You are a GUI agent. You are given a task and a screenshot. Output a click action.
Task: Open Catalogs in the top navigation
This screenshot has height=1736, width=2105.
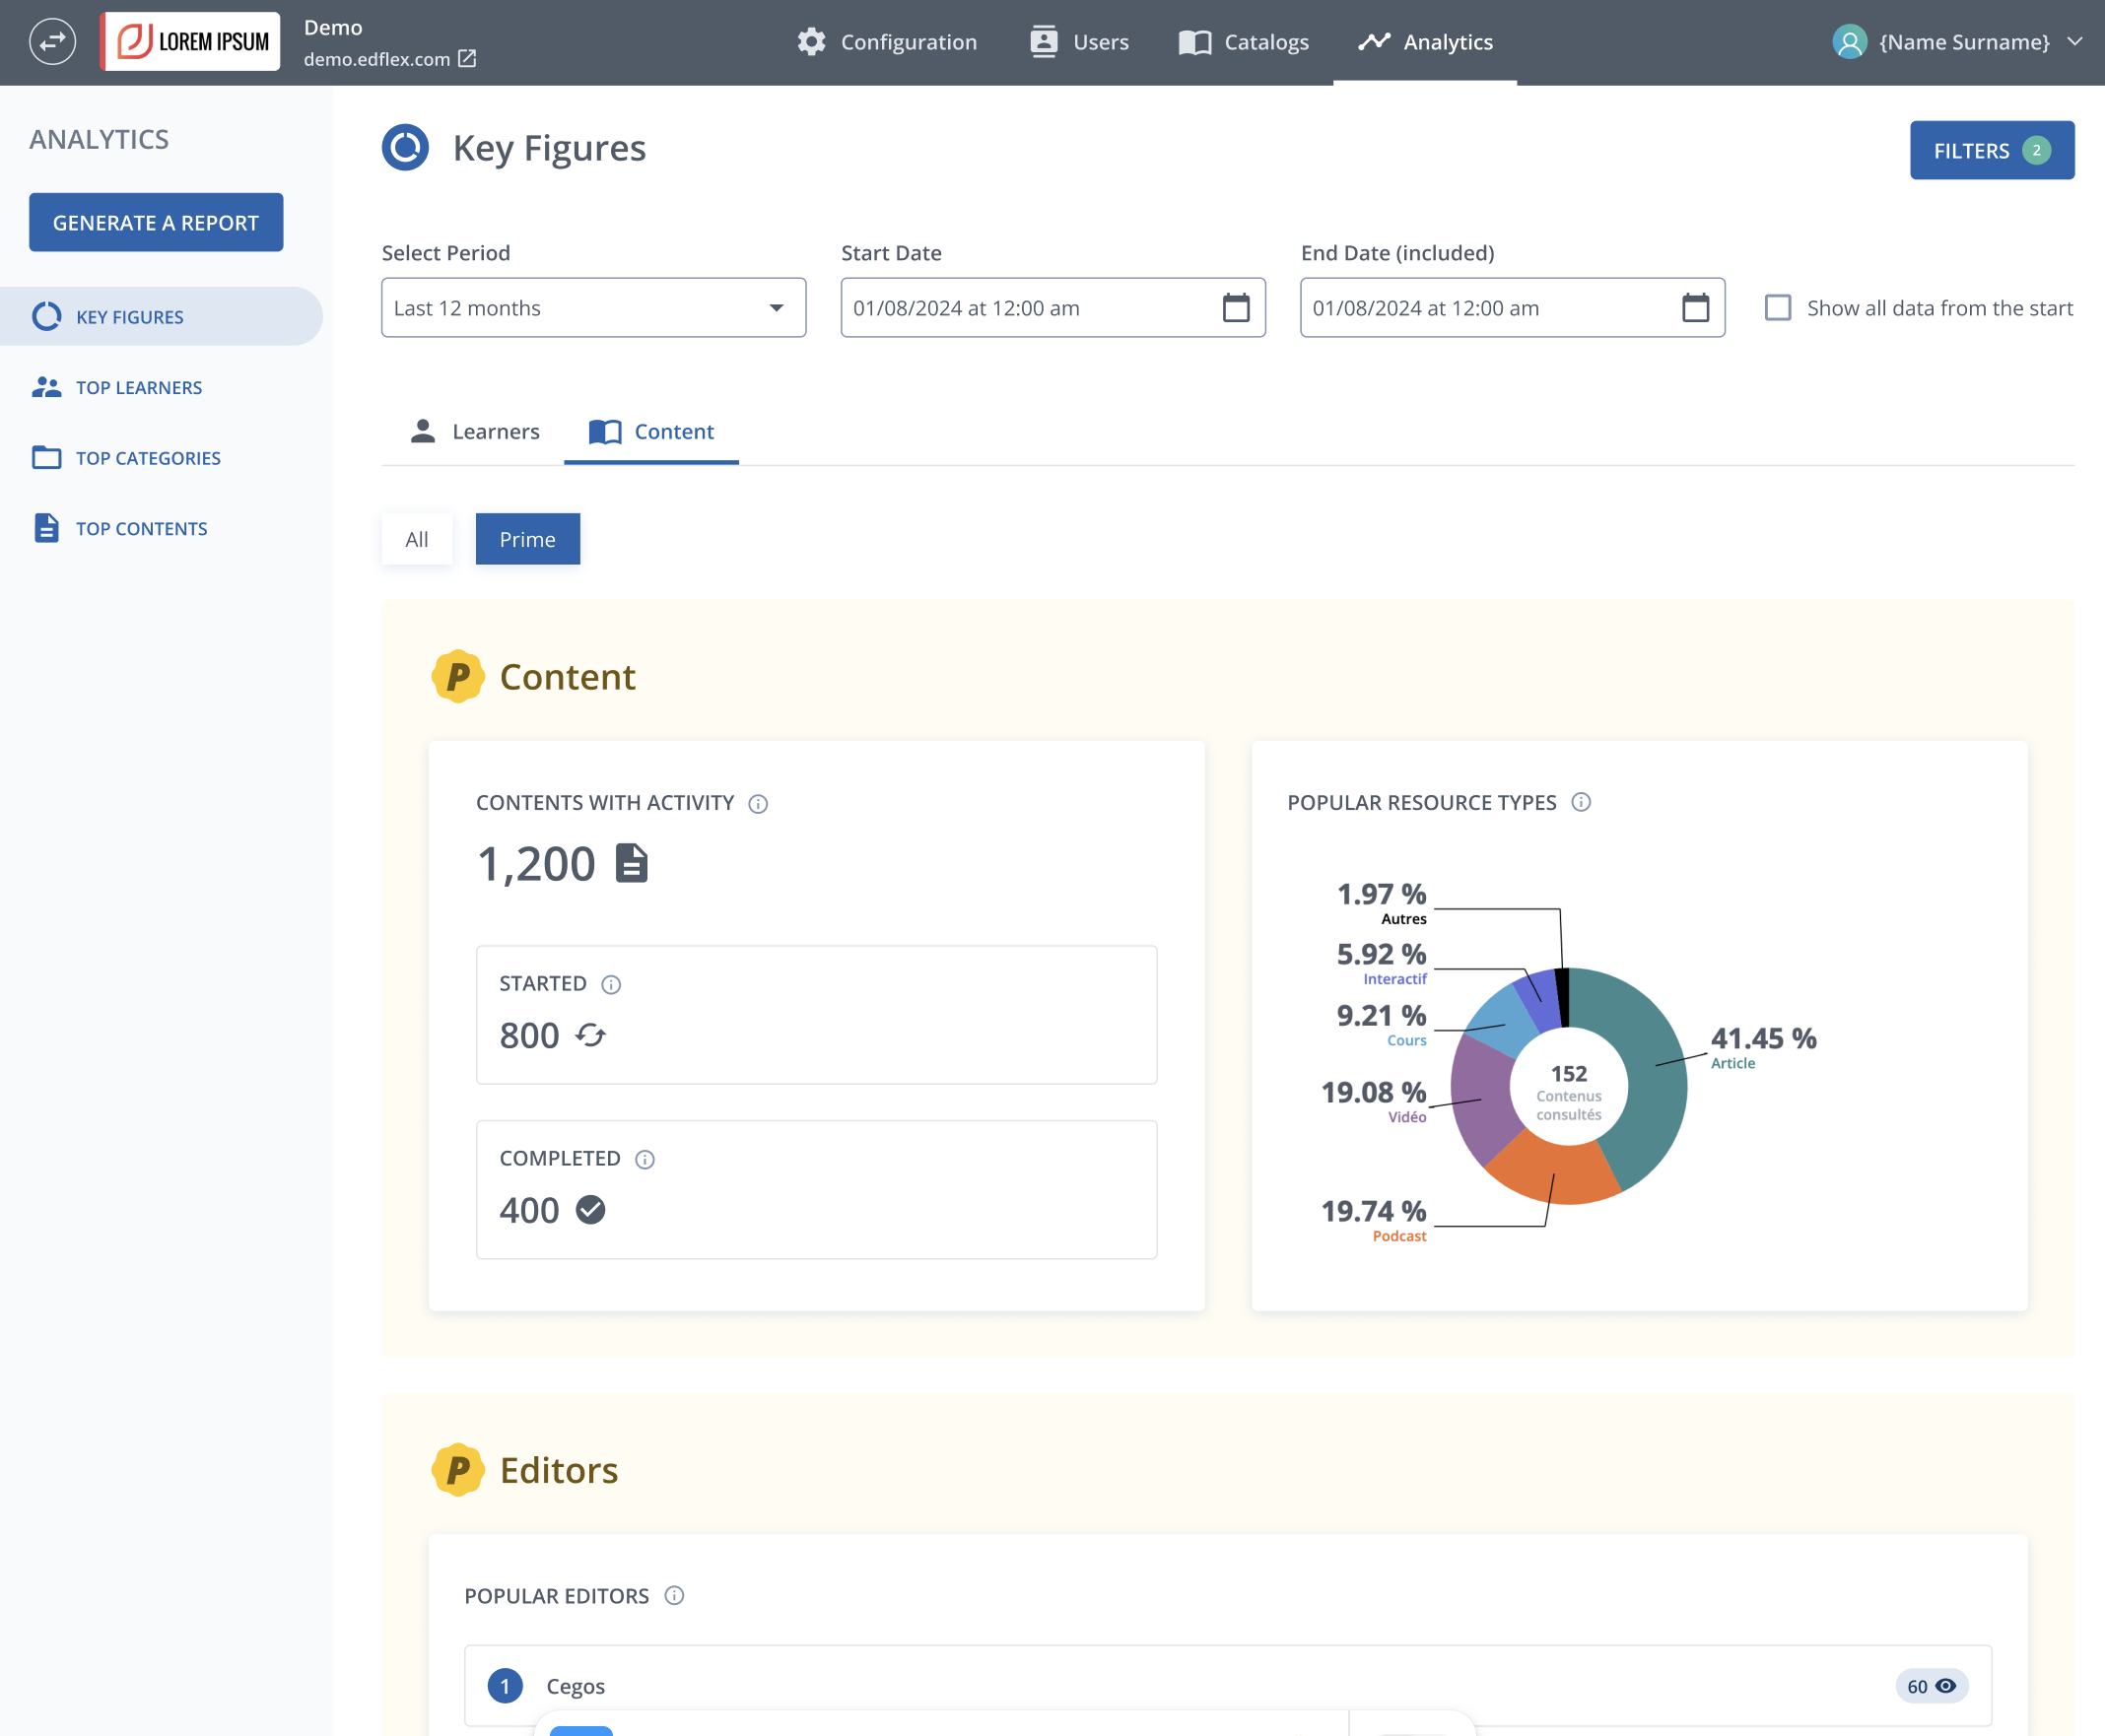pos(1243,42)
